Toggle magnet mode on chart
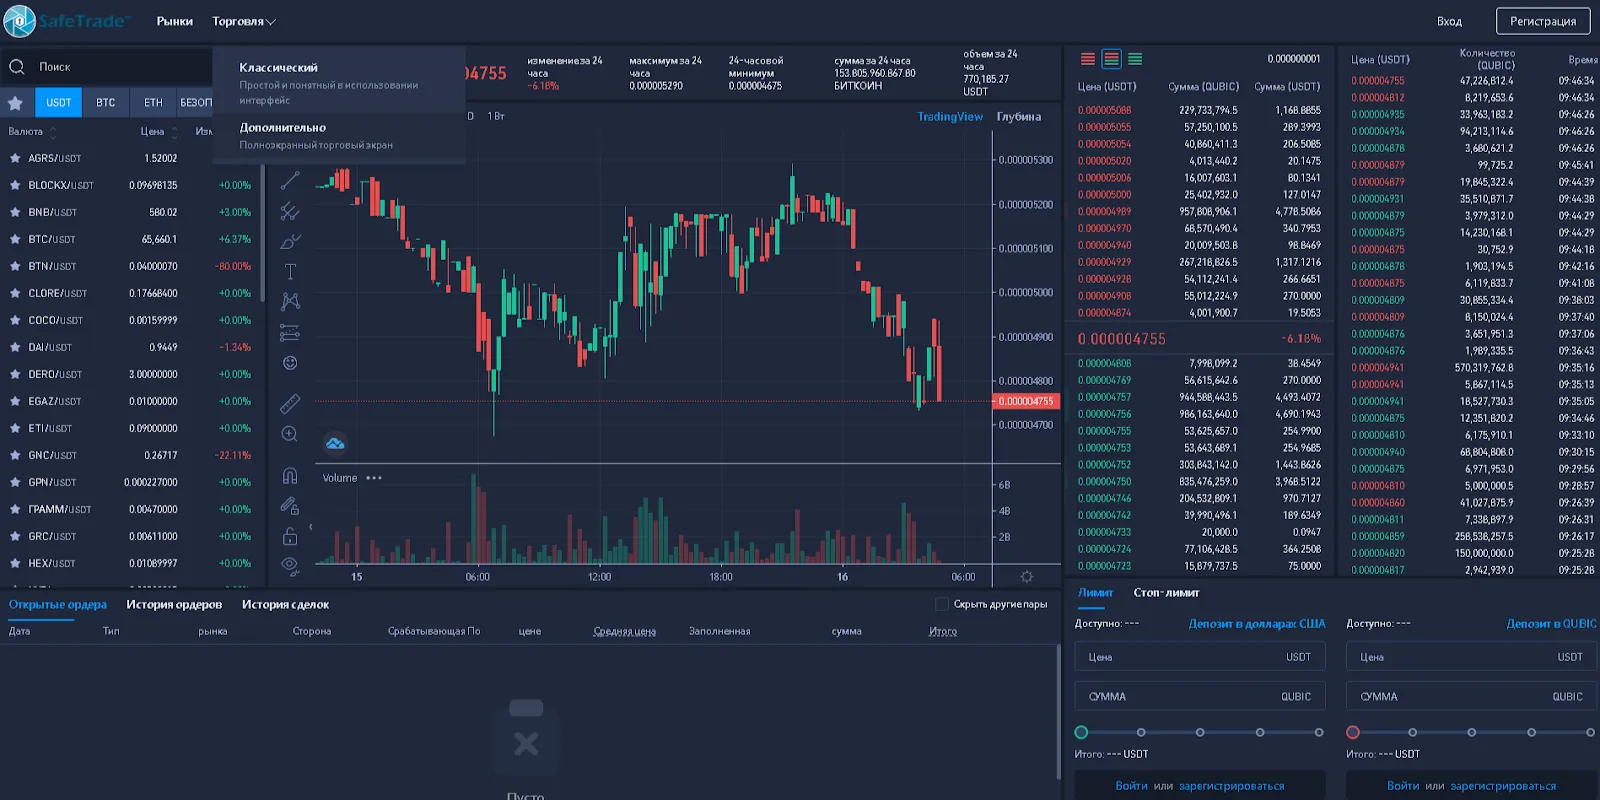The image size is (1600, 800). (x=290, y=476)
